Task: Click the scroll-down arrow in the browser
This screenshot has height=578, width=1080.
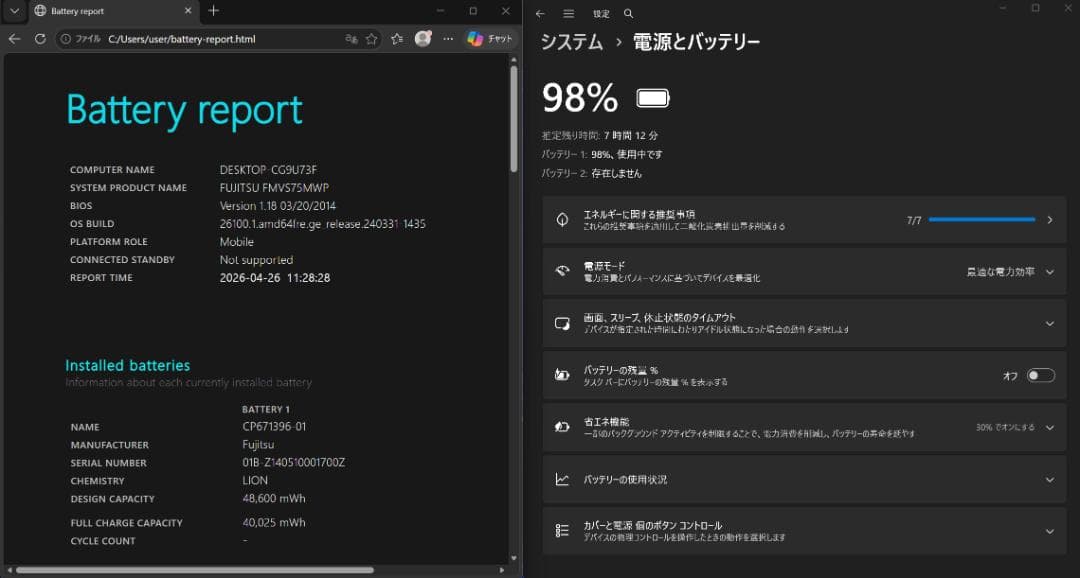Action: tap(513, 559)
